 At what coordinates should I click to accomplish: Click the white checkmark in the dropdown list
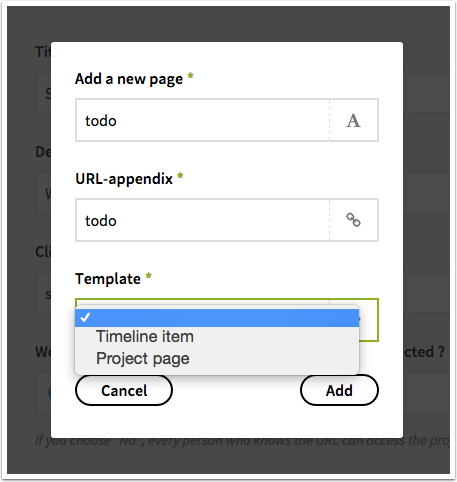(x=85, y=317)
